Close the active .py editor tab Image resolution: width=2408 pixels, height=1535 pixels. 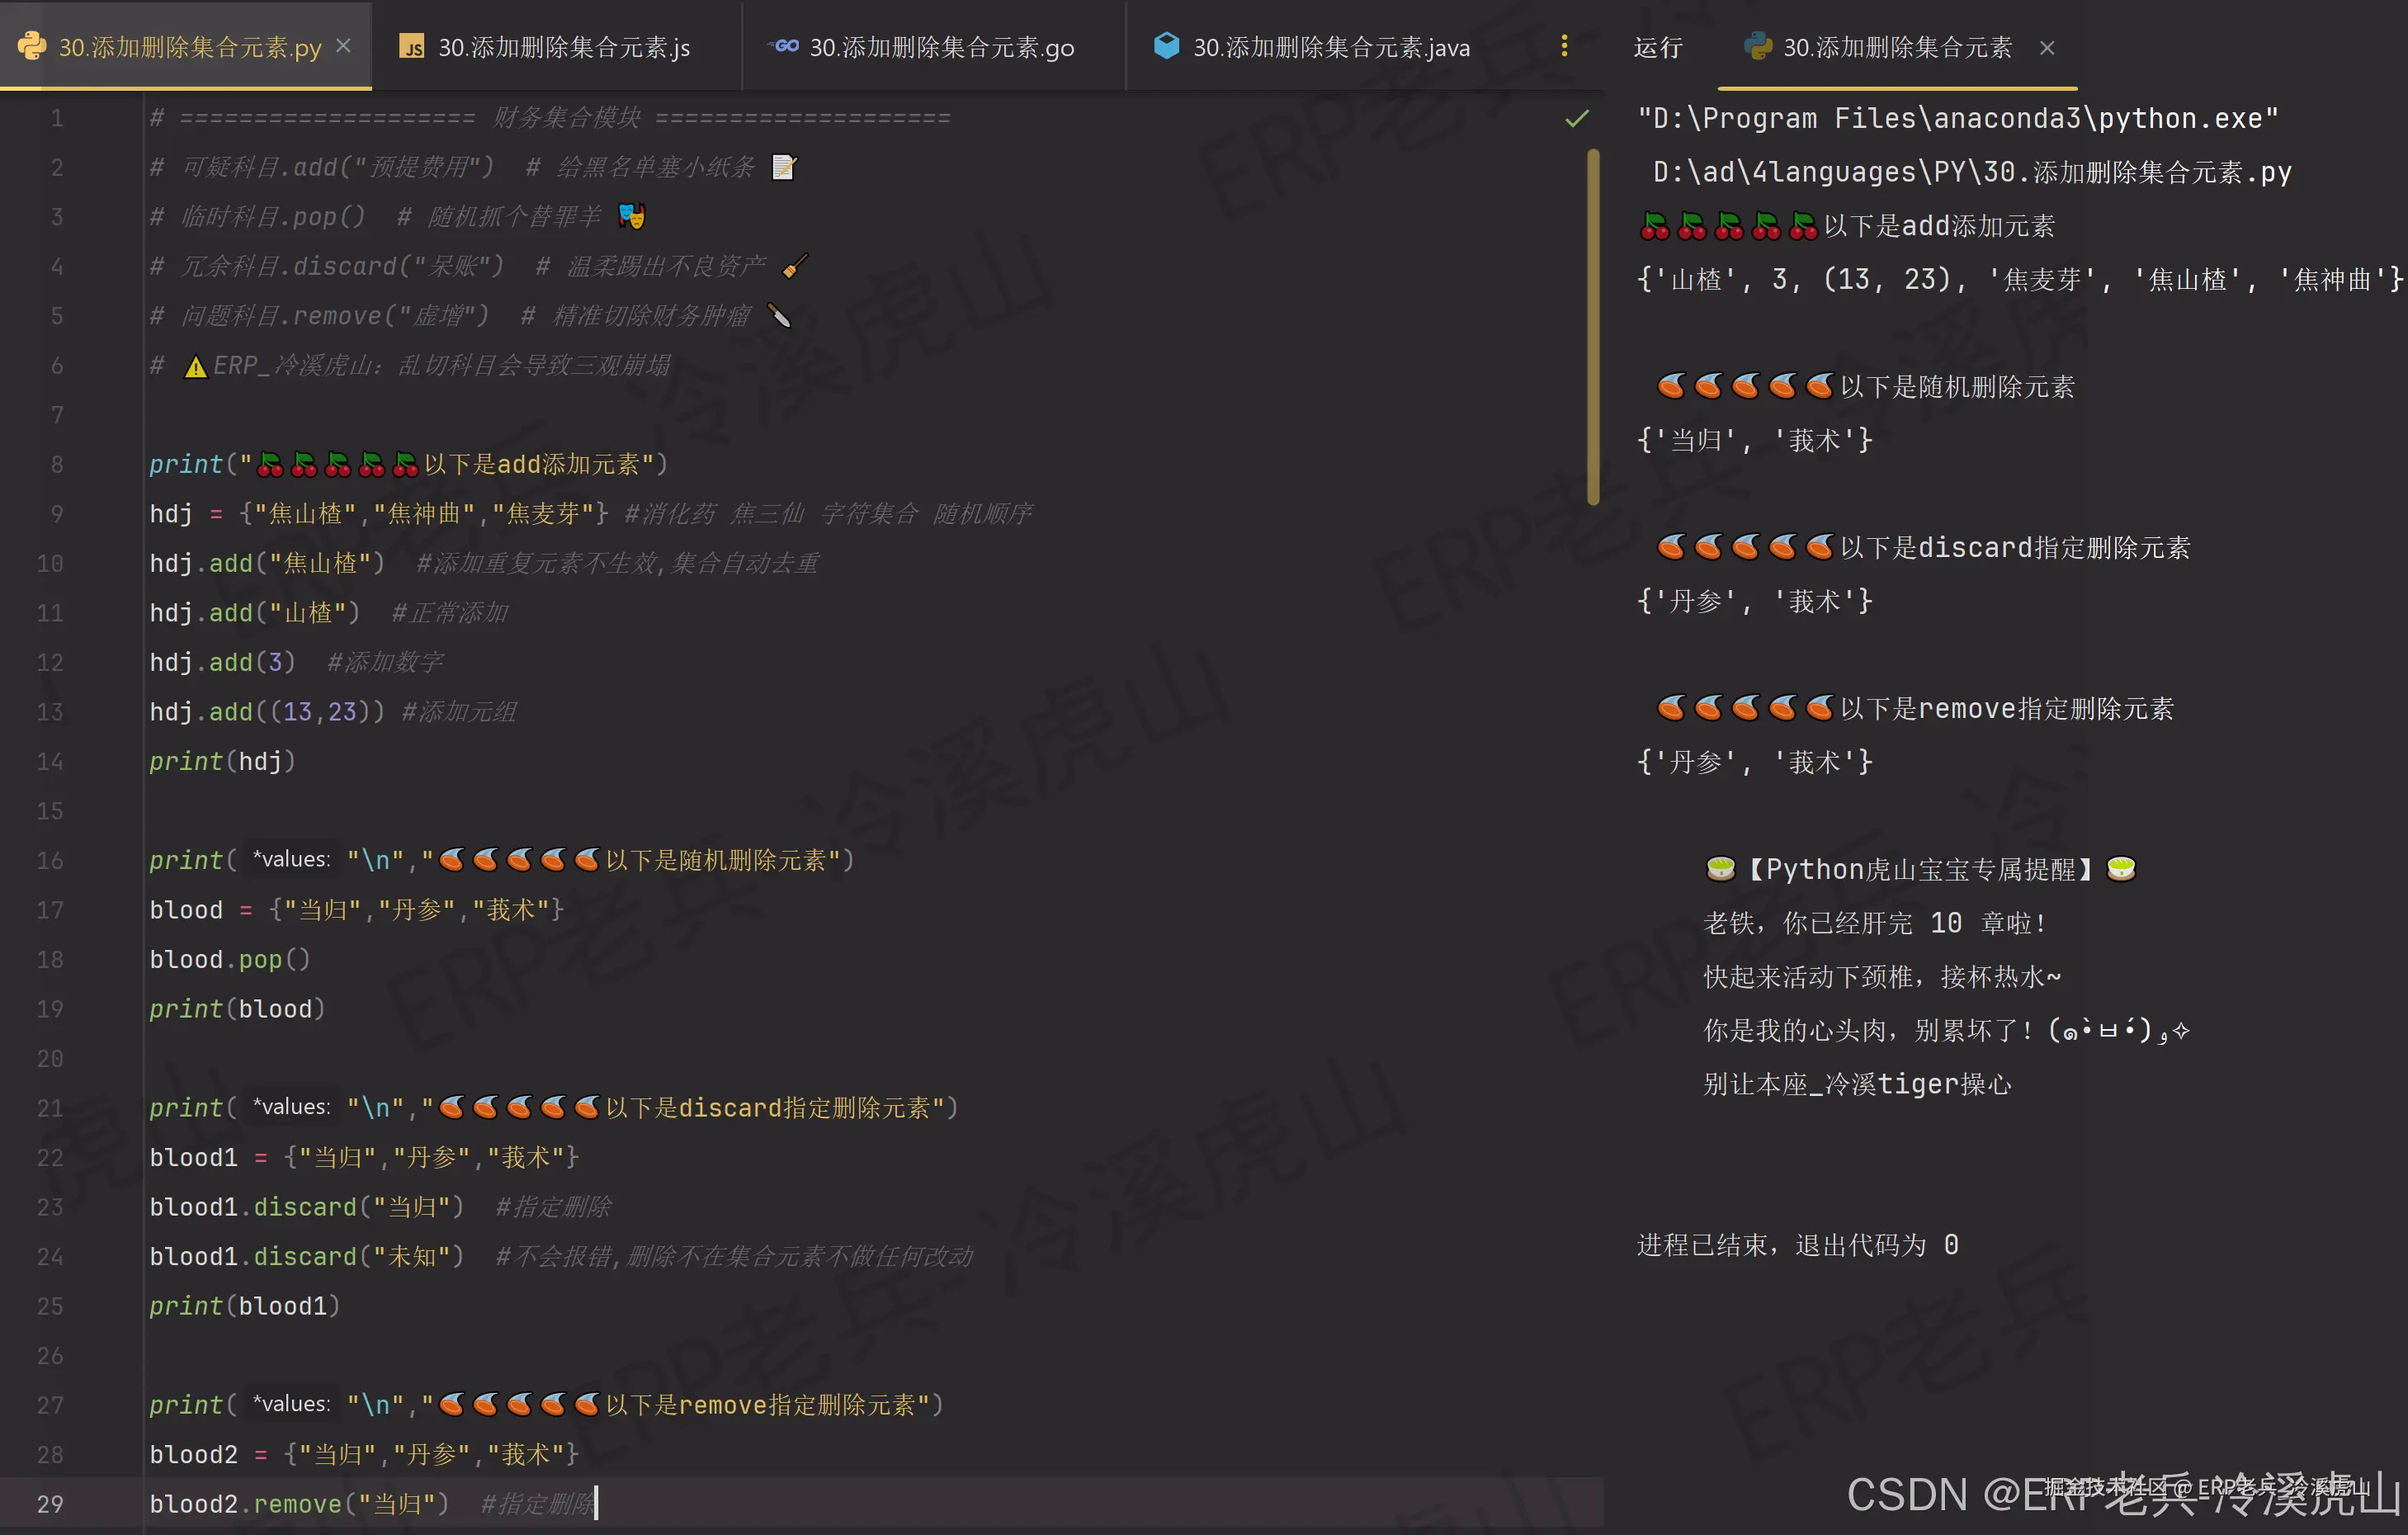pos(344,46)
